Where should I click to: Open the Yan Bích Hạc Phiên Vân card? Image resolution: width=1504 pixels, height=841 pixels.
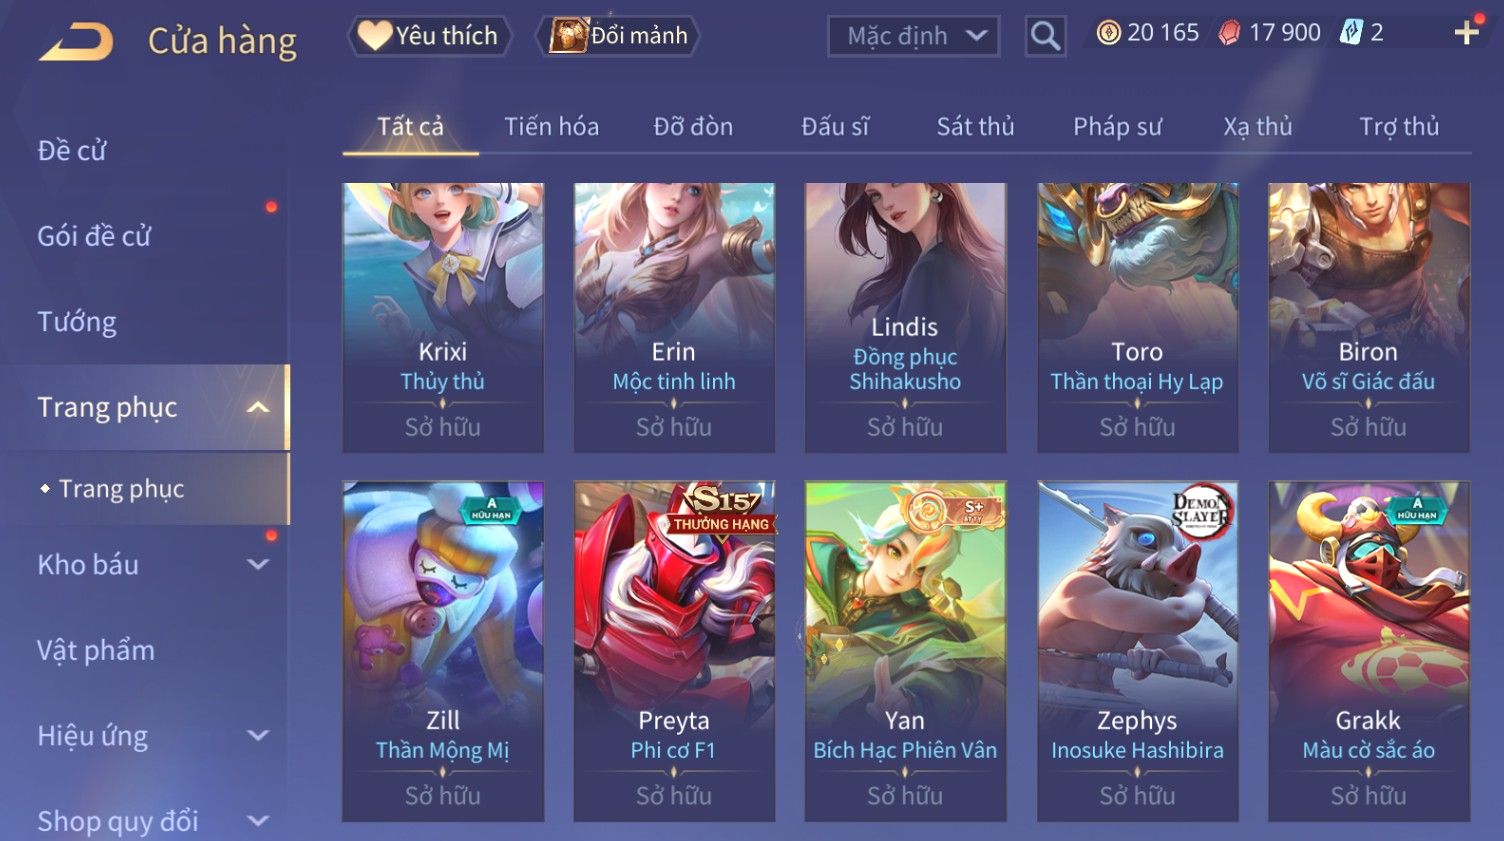tap(905, 651)
